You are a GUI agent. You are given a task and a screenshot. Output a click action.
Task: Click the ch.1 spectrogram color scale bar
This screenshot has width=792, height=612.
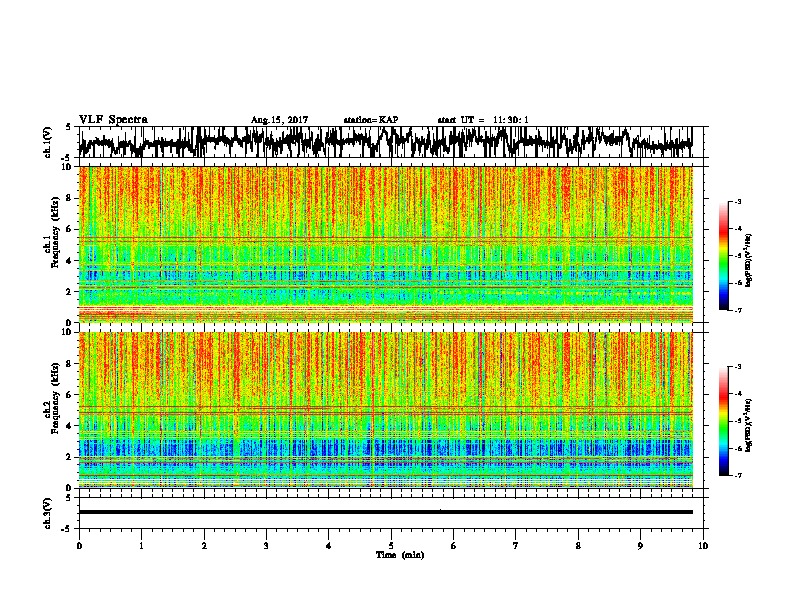coord(723,256)
